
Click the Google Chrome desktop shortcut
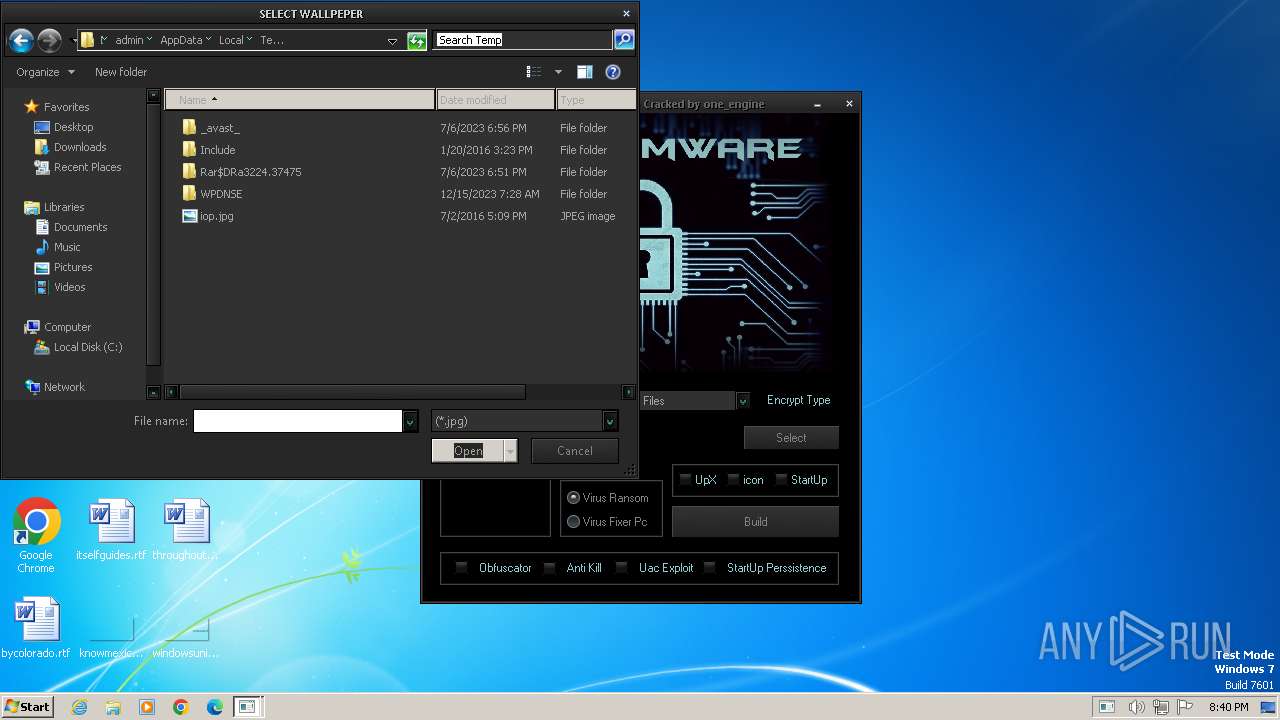[x=36, y=536]
